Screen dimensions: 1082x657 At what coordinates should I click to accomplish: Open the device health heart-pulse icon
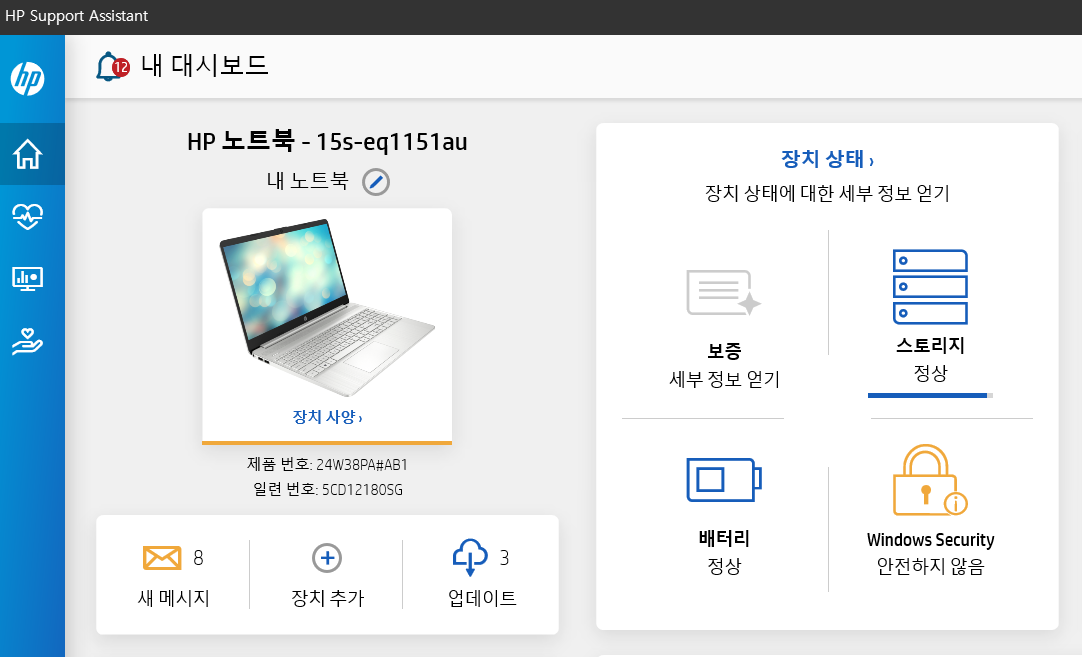pyautogui.click(x=28, y=216)
